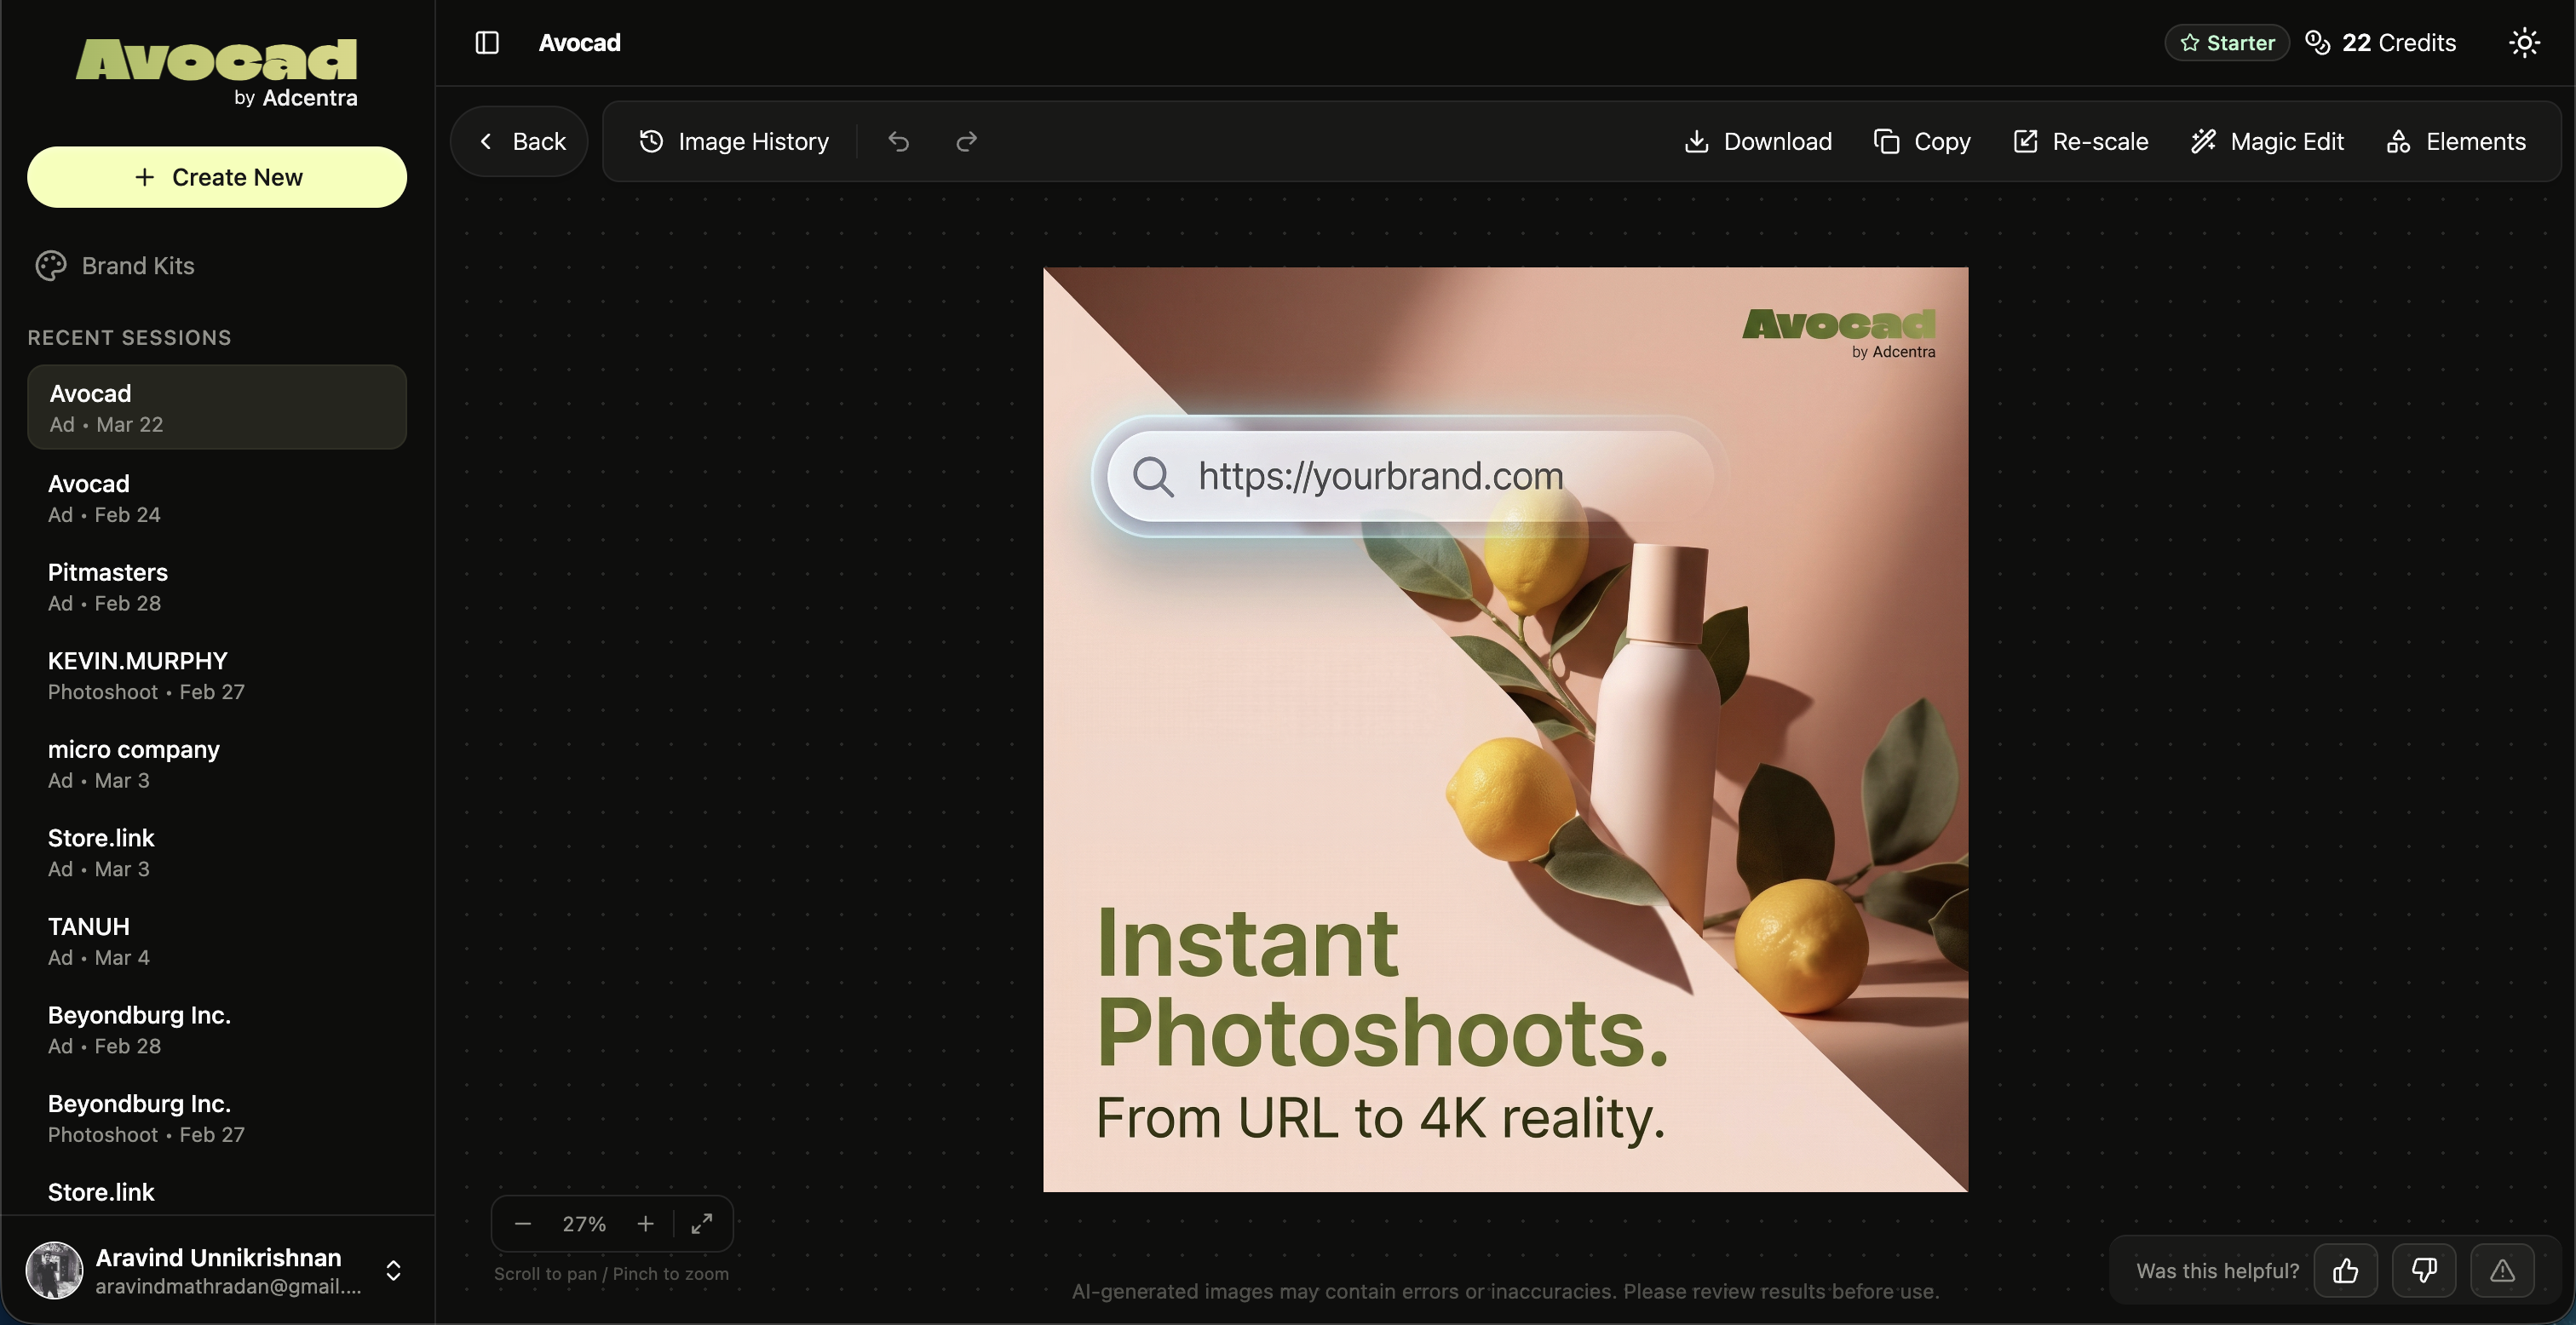Give a thumbs up on the result
The image size is (2576, 1325).
2346,1270
